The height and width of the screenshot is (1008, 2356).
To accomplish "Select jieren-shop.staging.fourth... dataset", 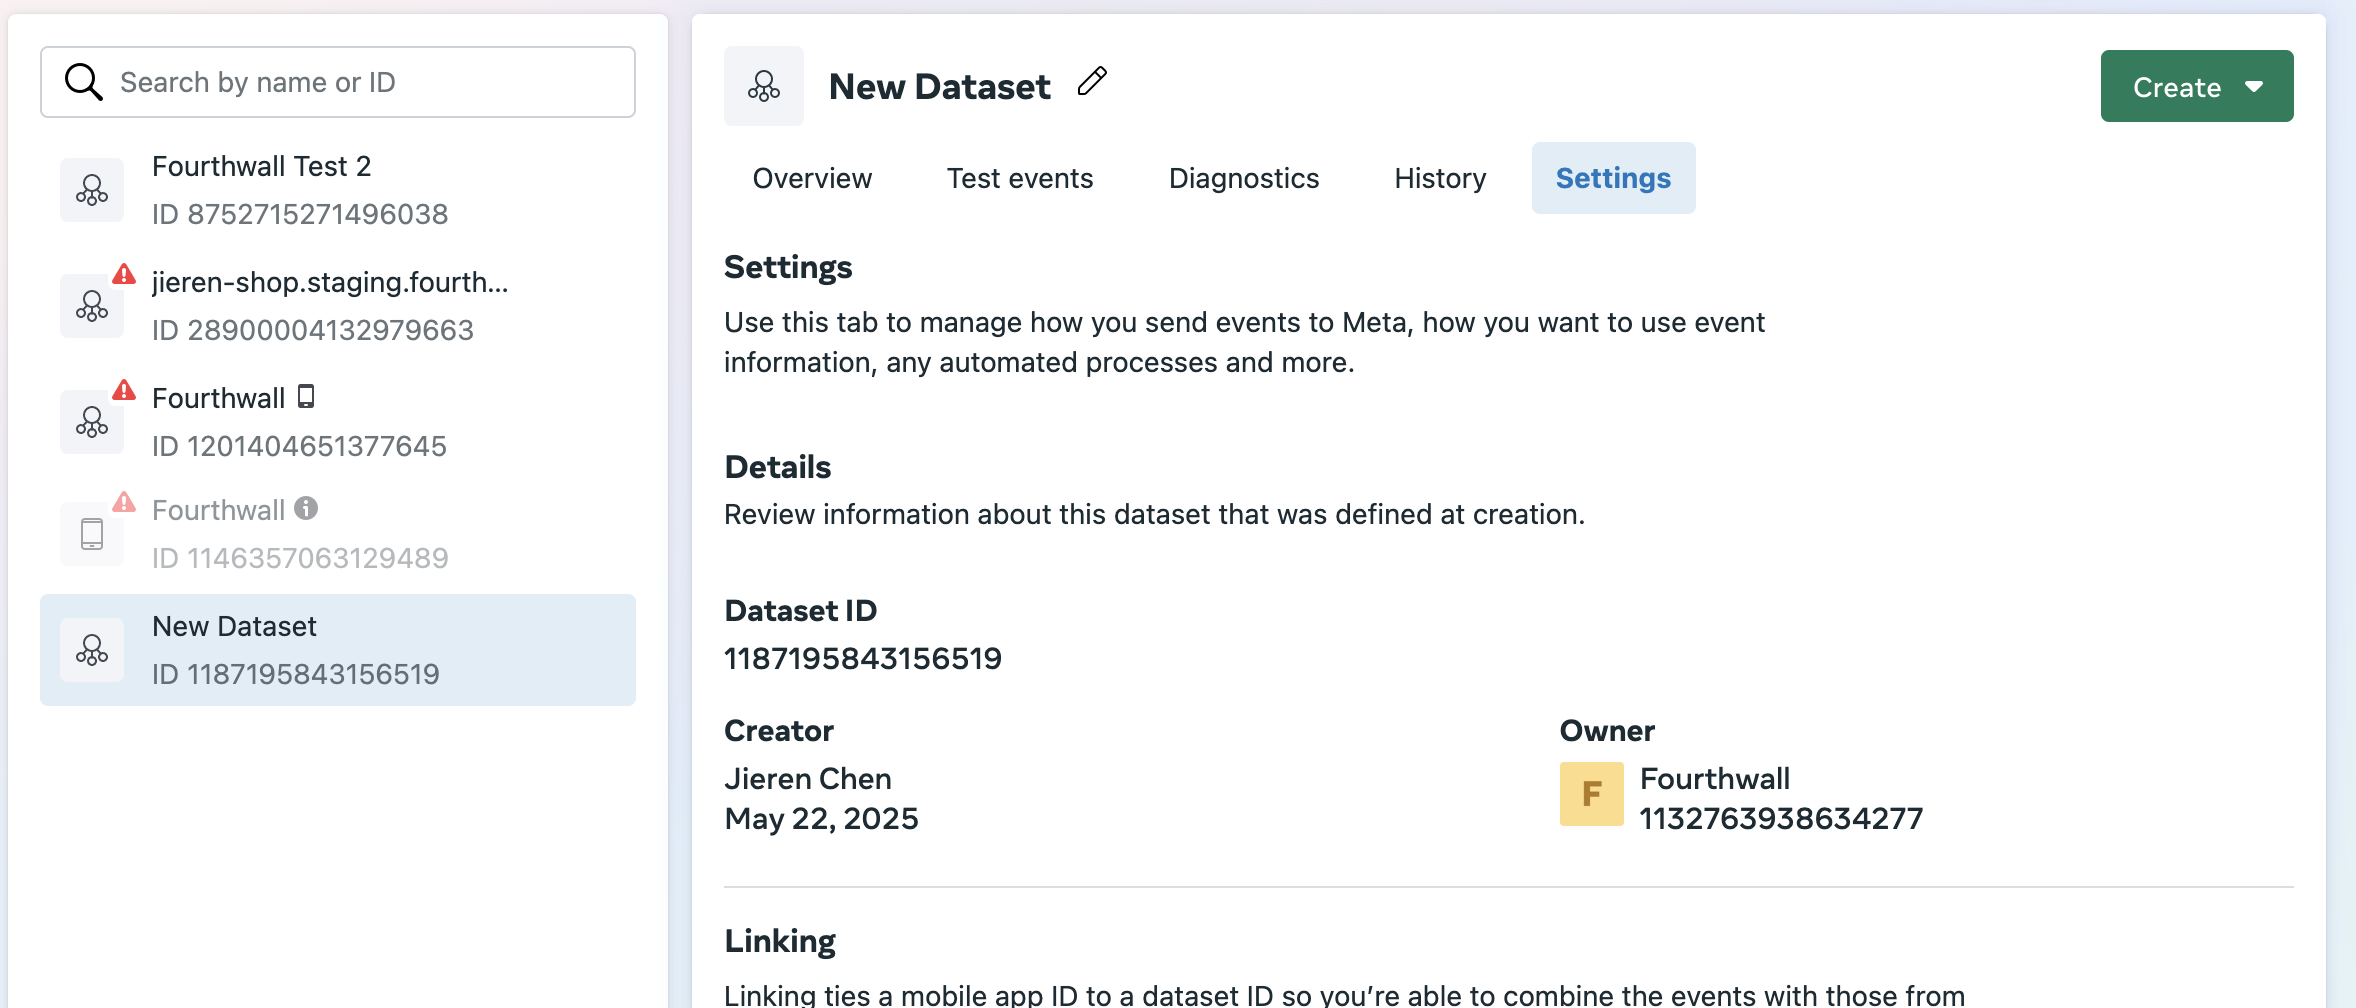I will 338,306.
